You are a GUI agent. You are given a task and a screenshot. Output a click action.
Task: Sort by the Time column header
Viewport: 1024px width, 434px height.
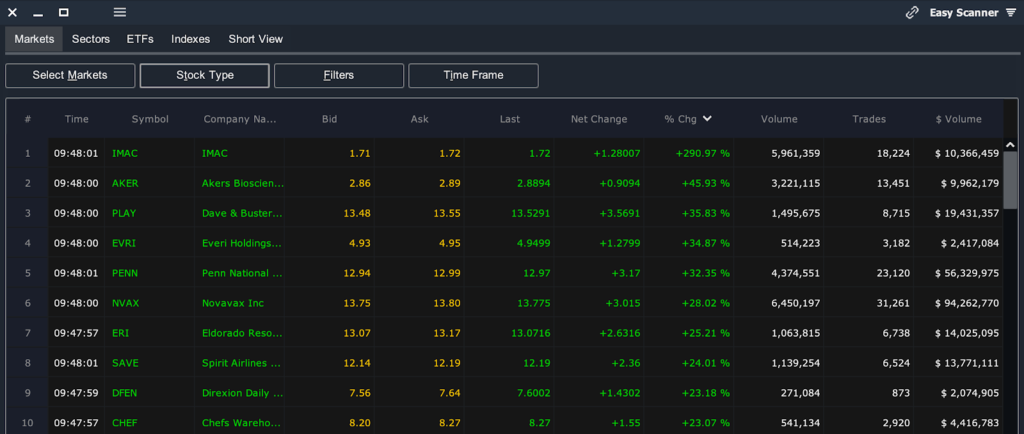(x=76, y=119)
